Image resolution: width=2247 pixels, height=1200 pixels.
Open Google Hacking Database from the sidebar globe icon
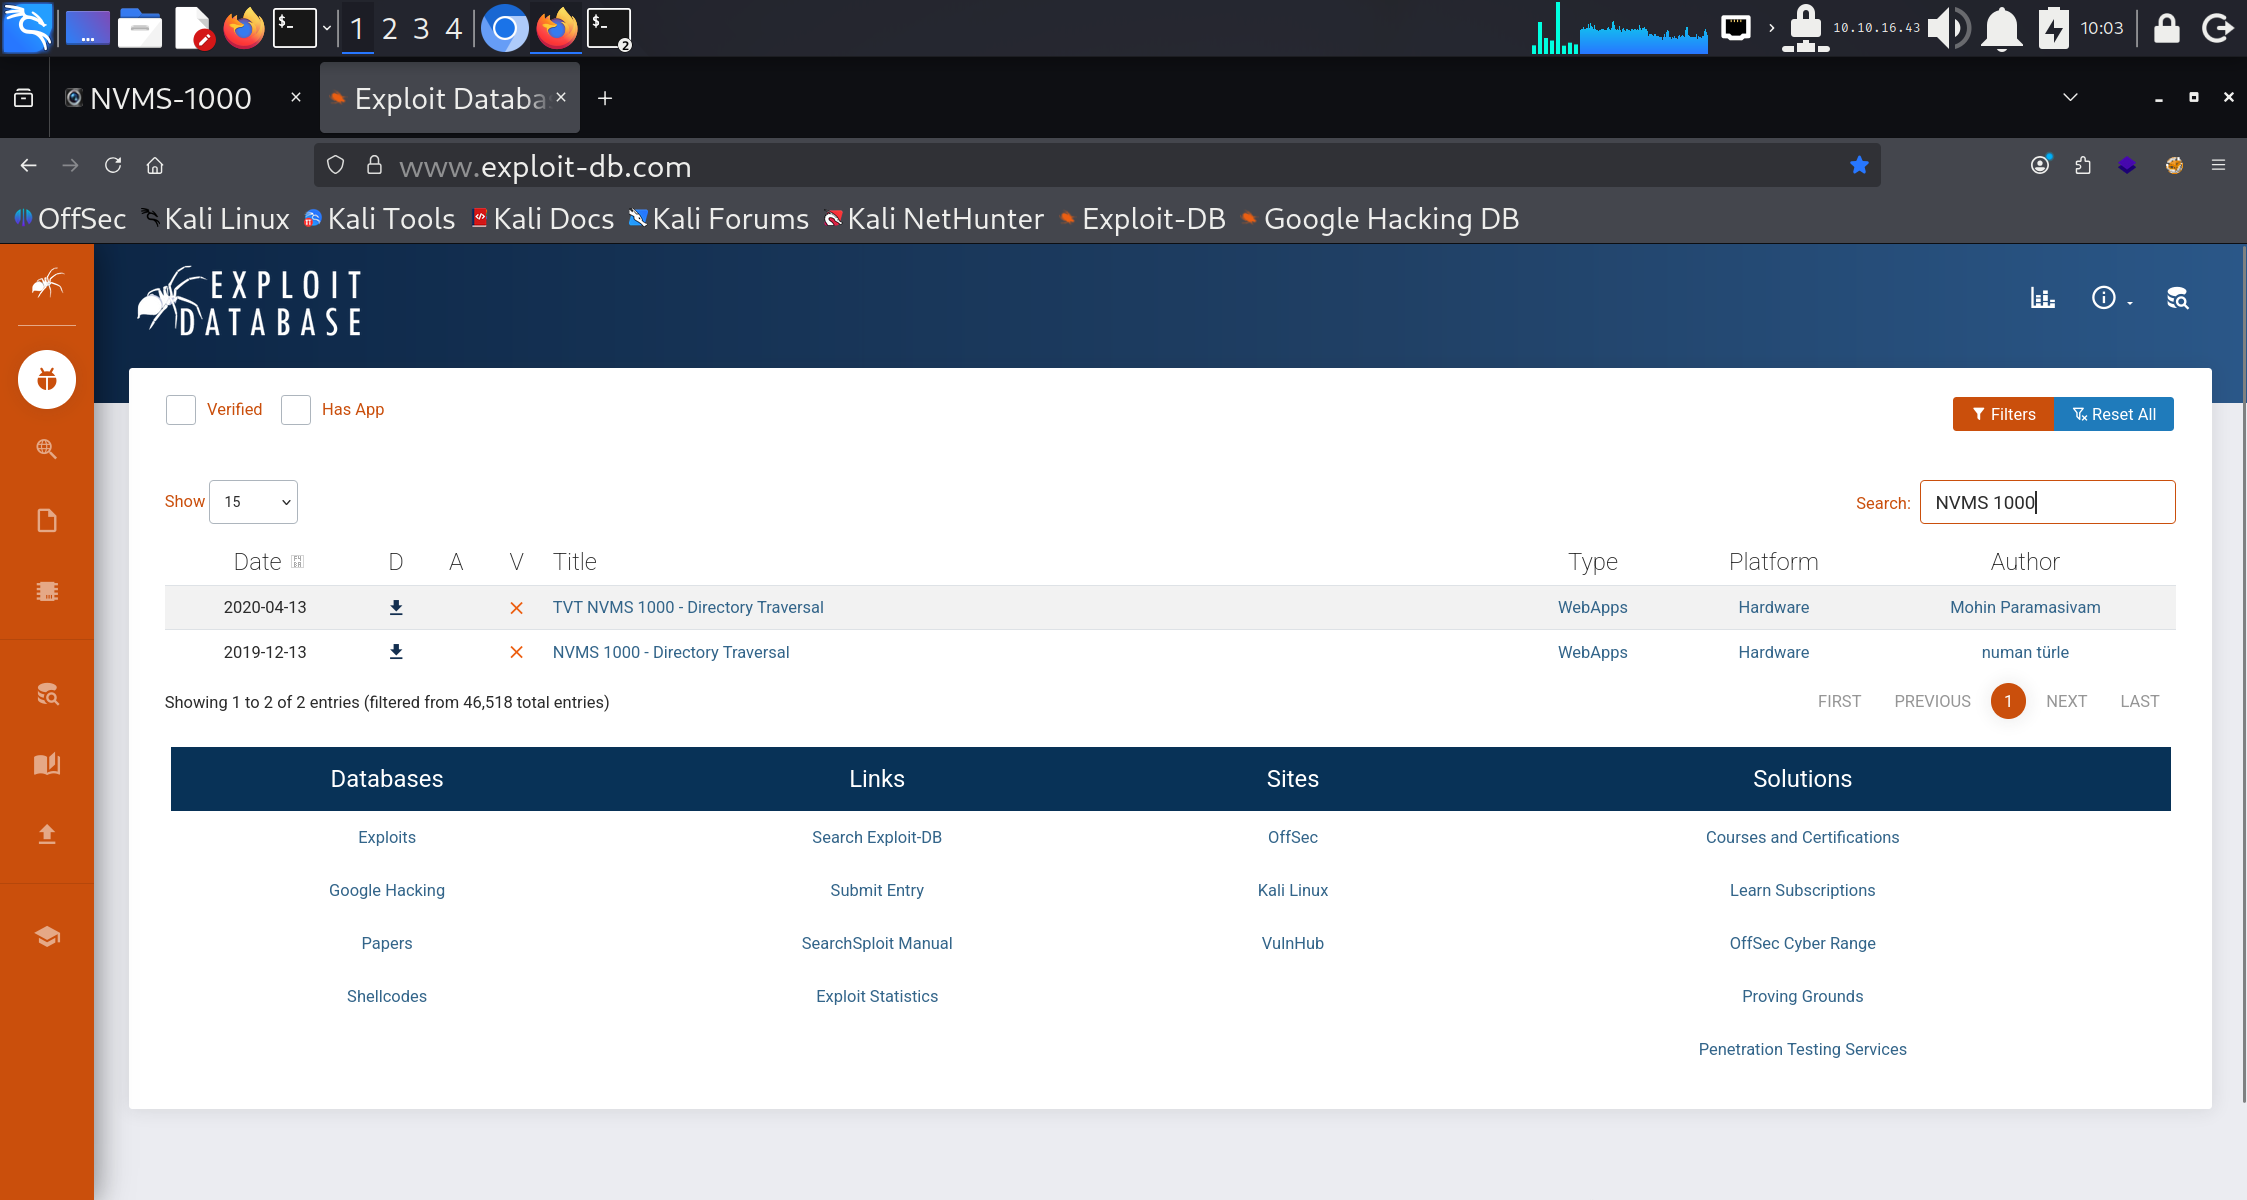point(47,449)
